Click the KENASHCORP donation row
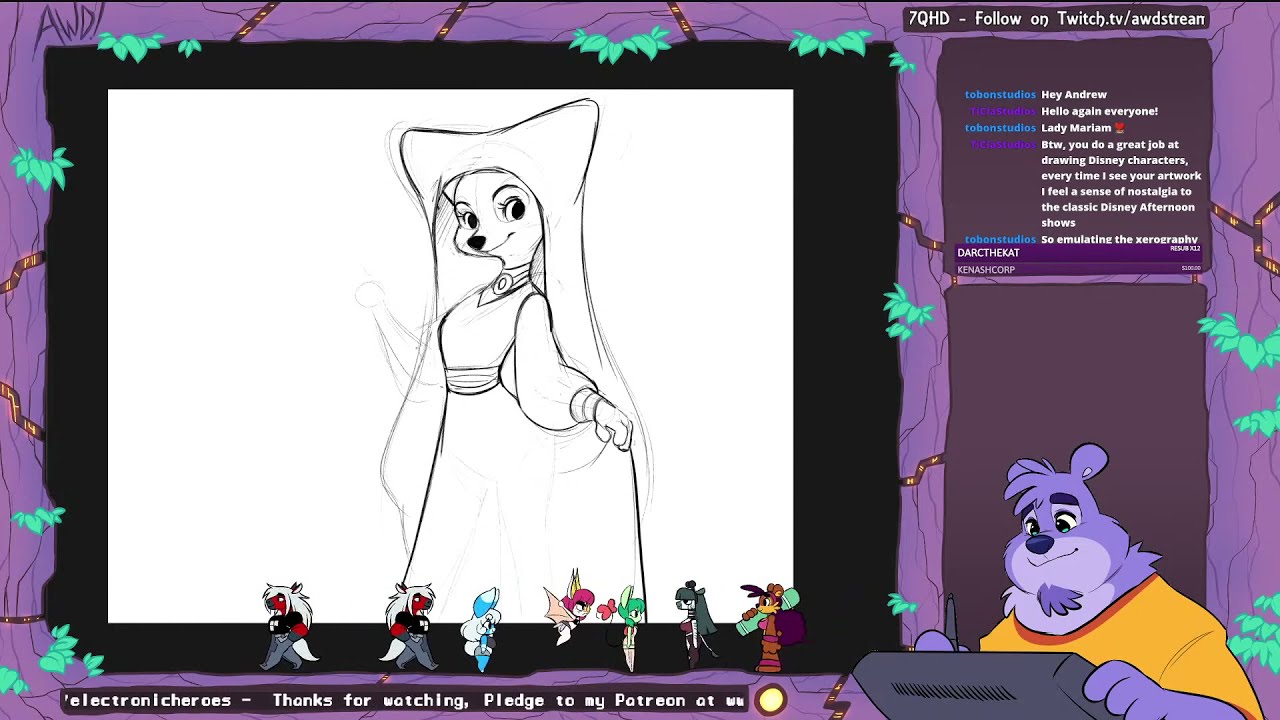The width and height of the screenshot is (1280, 720). pyautogui.click(x=1079, y=269)
